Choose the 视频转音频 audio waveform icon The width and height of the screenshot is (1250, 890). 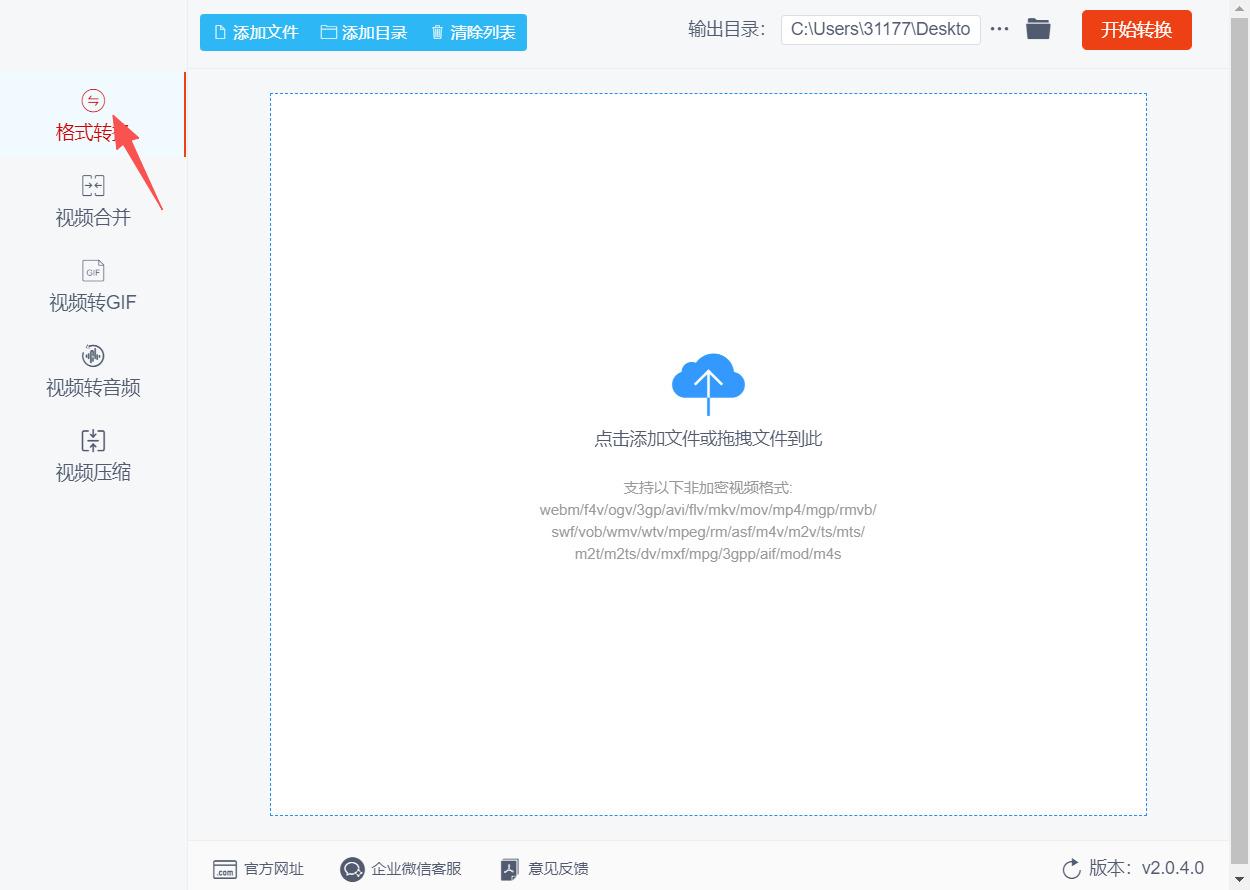(x=93, y=356)
